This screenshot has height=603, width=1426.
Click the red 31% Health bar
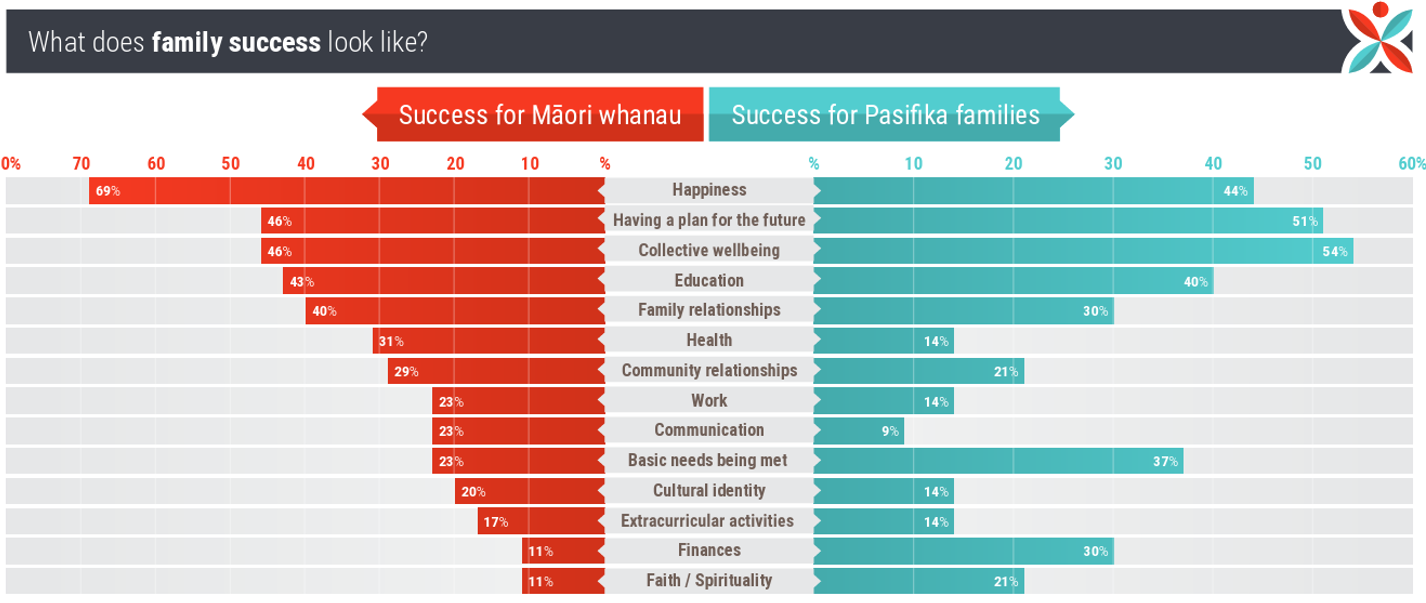tap(489, 340)
